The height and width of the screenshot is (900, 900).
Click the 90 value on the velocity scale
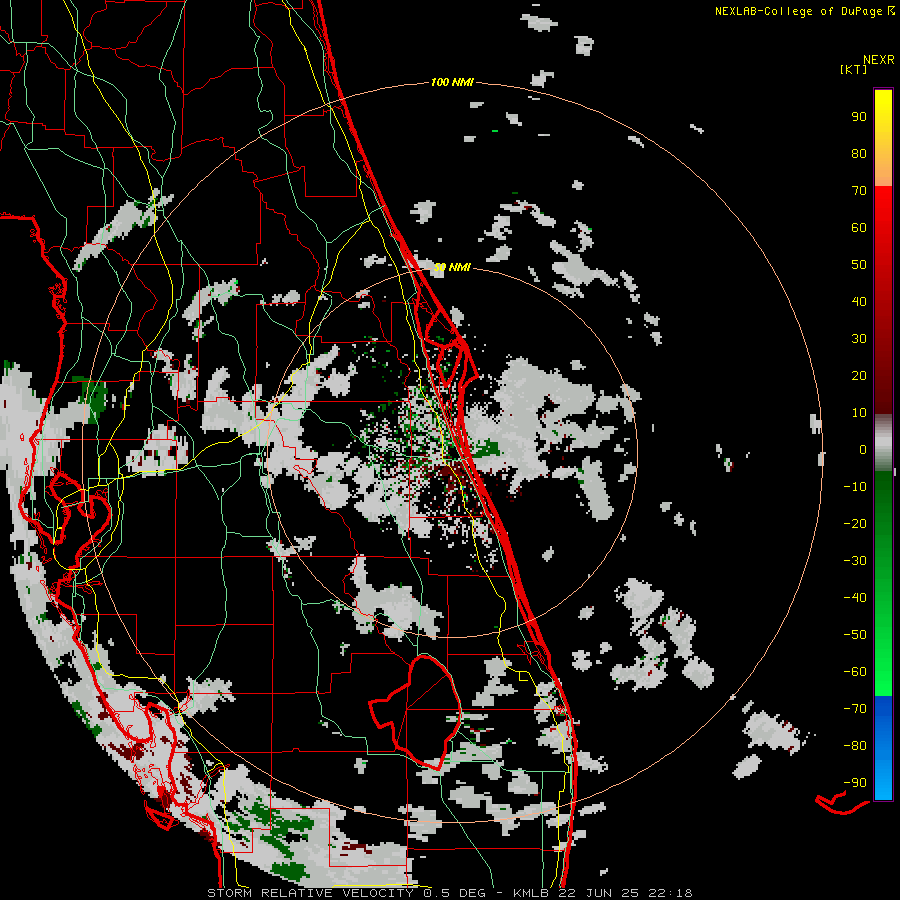tap(859, 117)
